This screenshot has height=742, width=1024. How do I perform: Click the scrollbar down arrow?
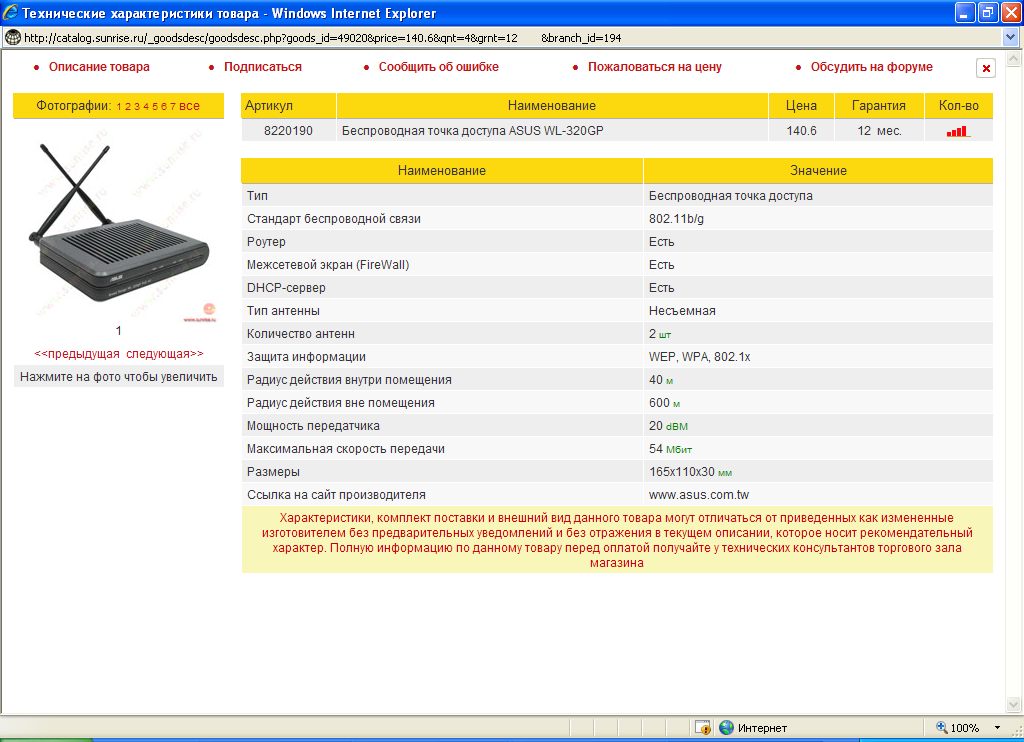[x=1014, y=704]
